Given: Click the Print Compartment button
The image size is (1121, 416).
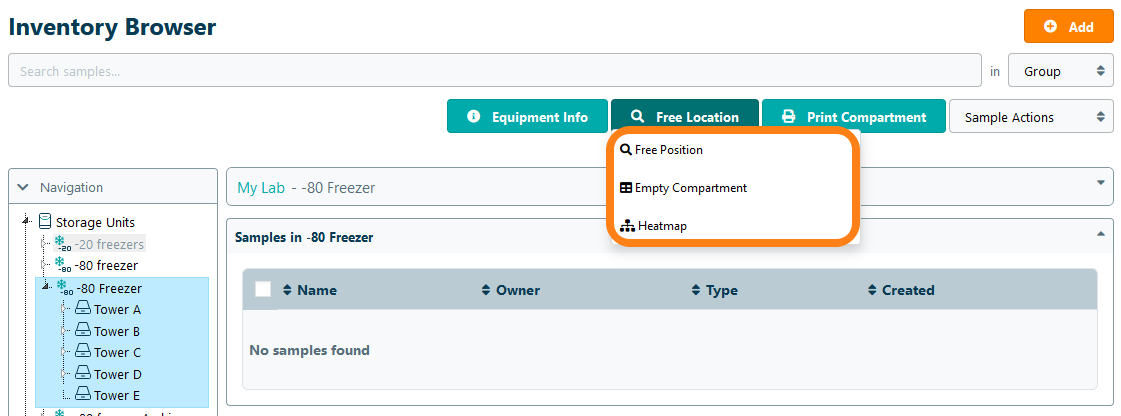Looking at the screenshot, I should [853, 117].
